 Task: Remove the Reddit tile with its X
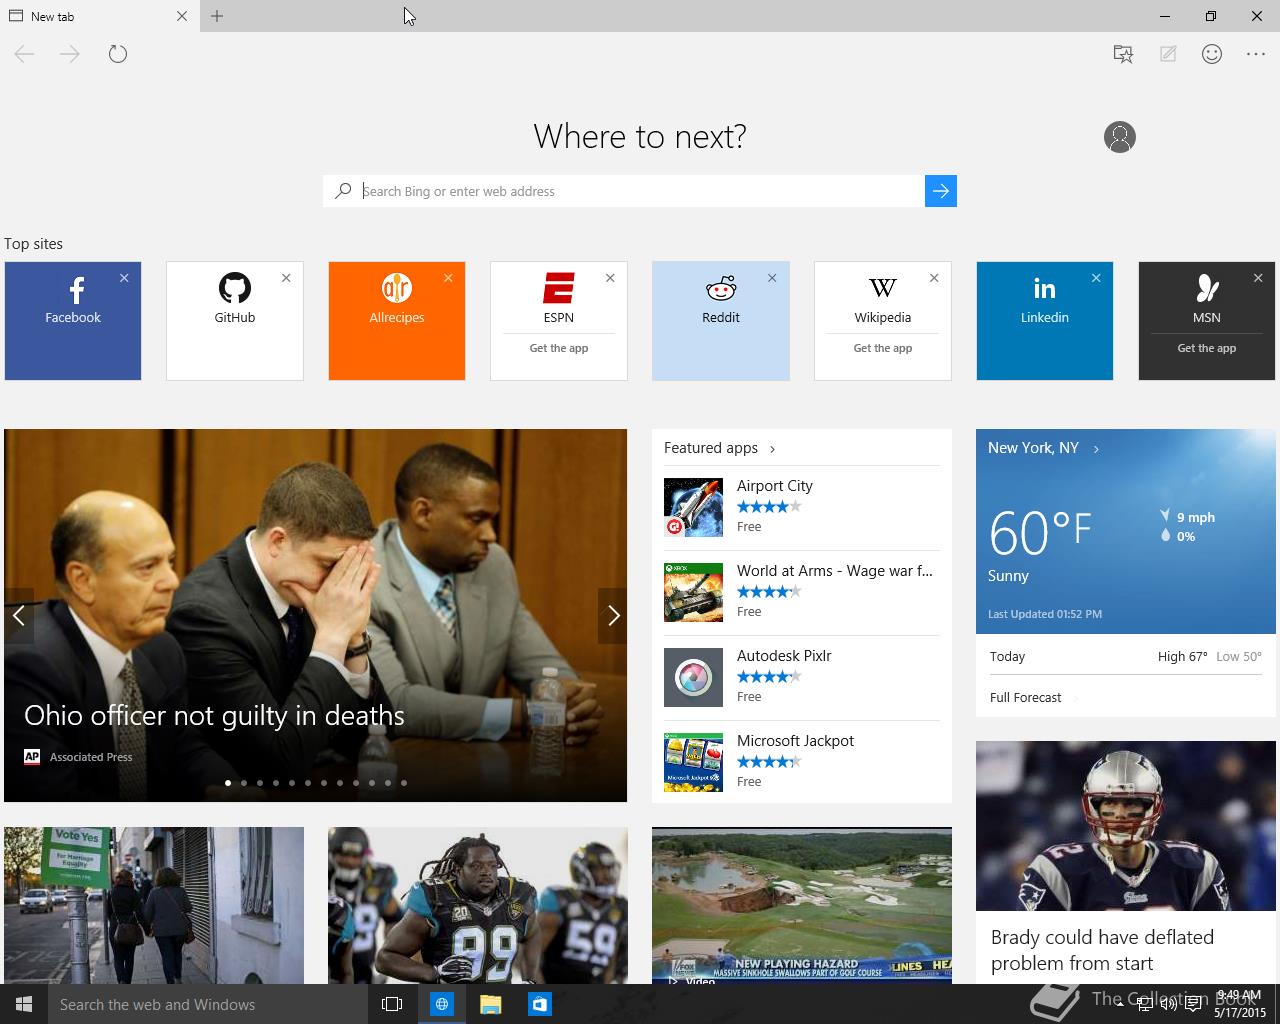(772, 278)
